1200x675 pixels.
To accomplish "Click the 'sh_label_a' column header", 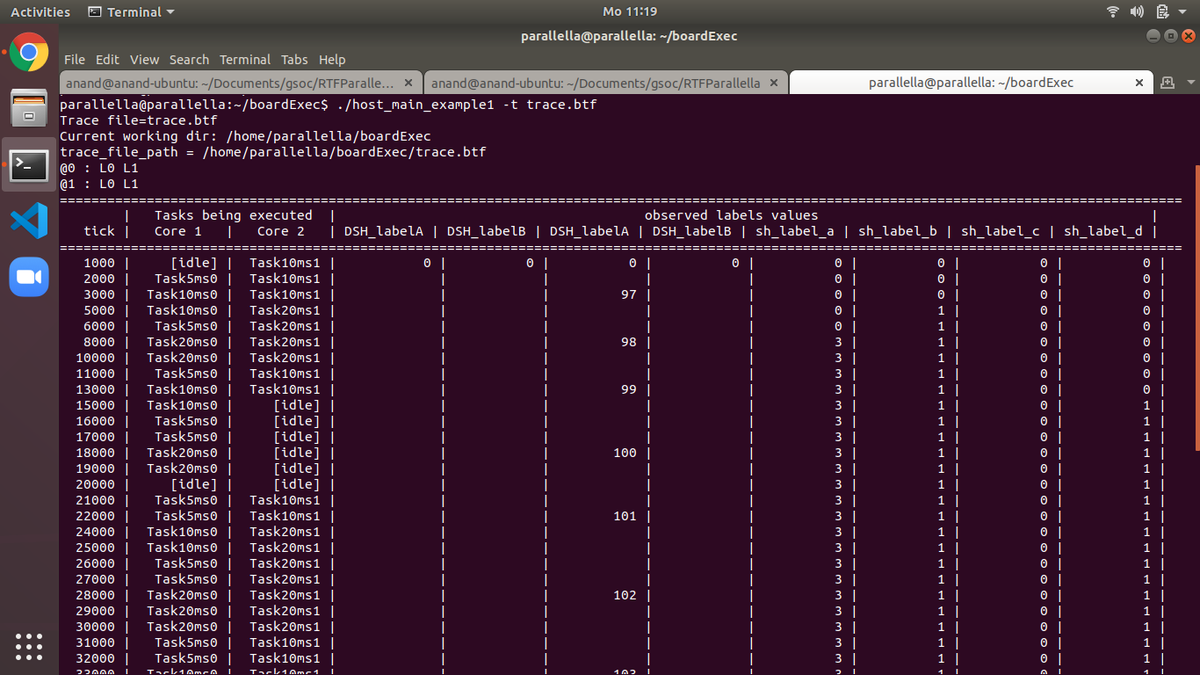I will click(795, 231).
